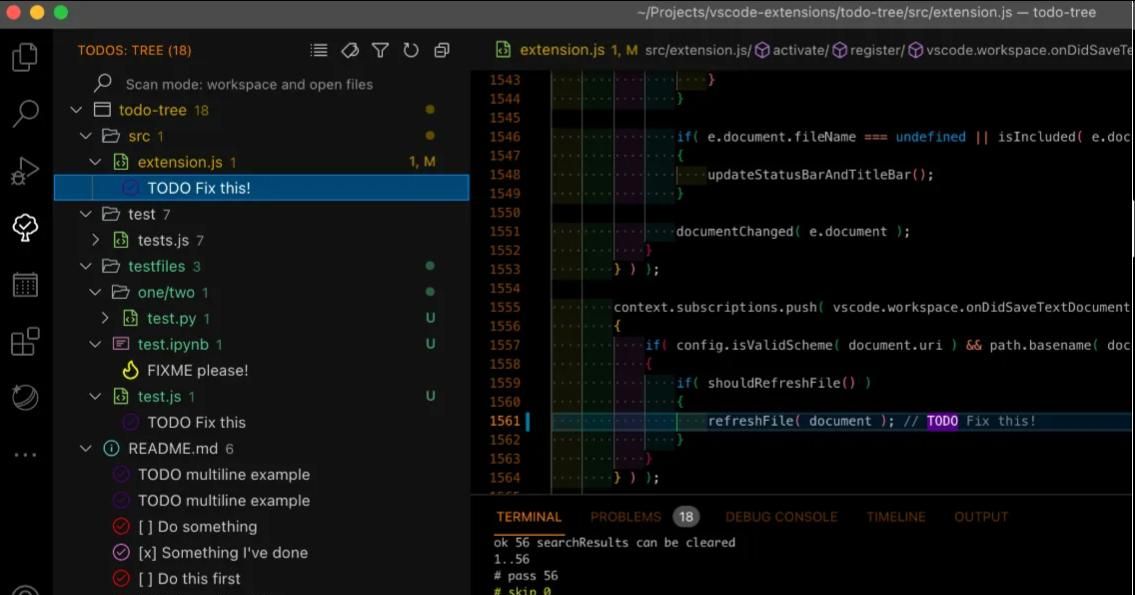The width and height of the screenshot is (1135, 595).
Task: Click the tag grouping icon in TODOs header
Action: (x=350, y=50)
